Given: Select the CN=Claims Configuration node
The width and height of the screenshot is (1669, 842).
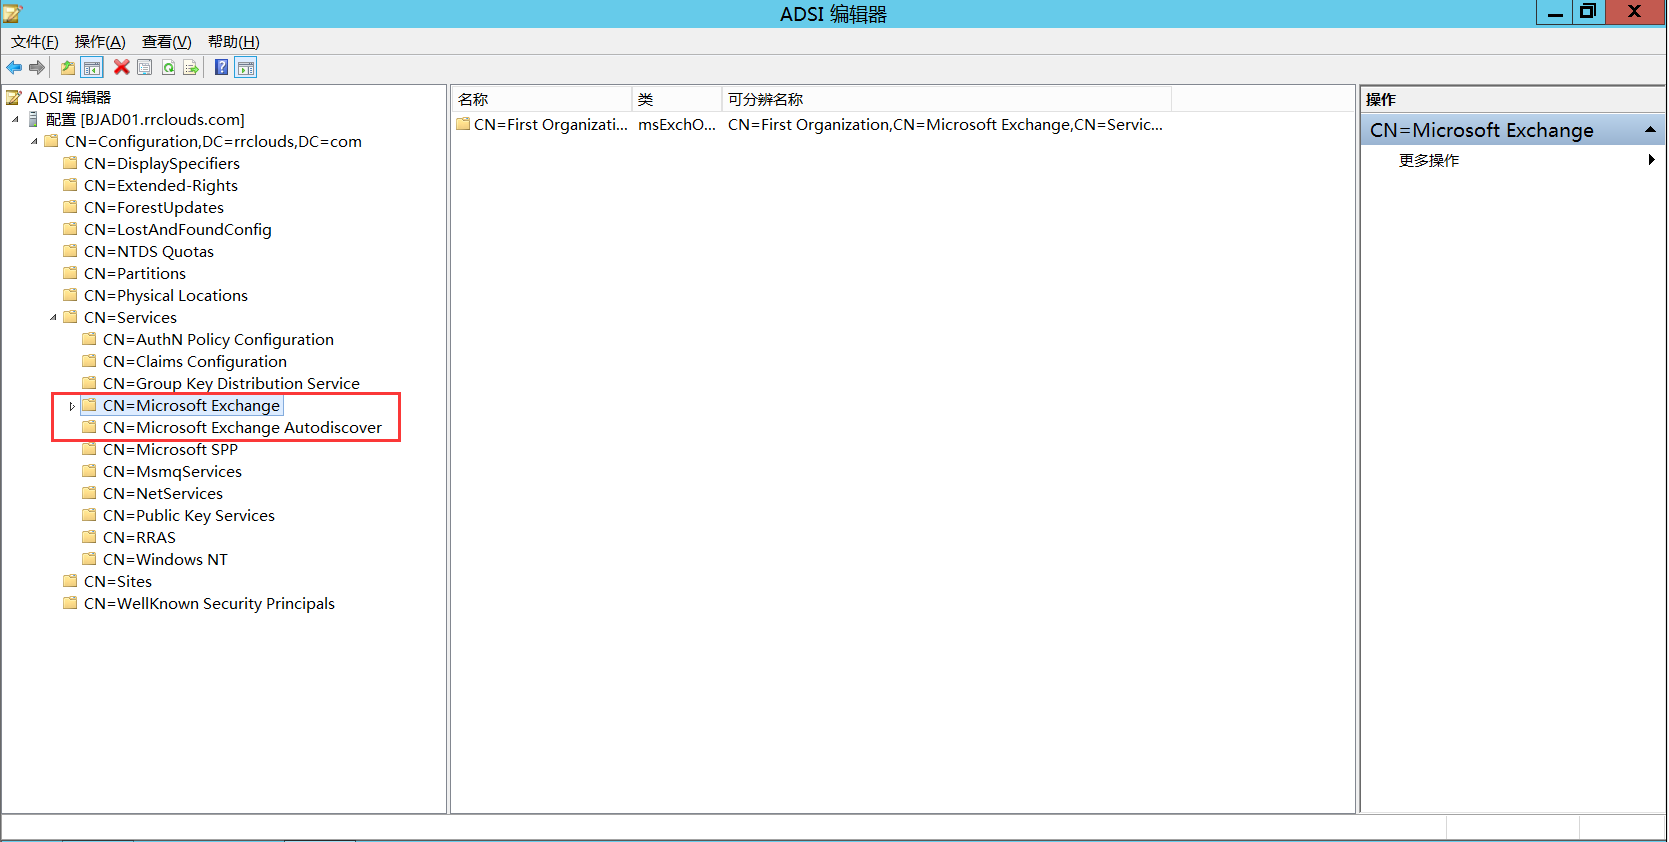Looking at the screenshot, I should click(x=195, y=361).
